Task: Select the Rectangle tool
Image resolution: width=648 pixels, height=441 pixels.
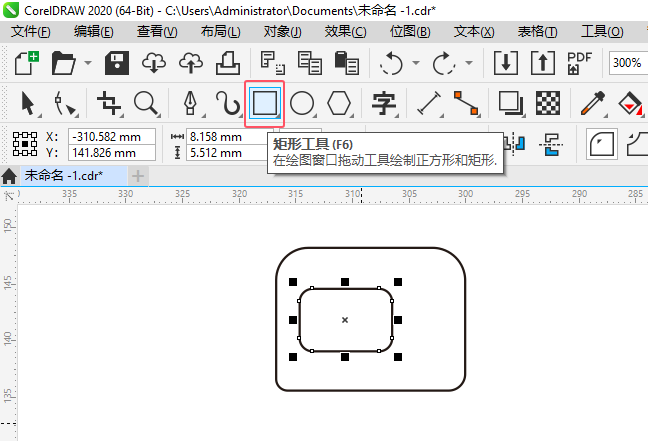Action: pos(264,103)
